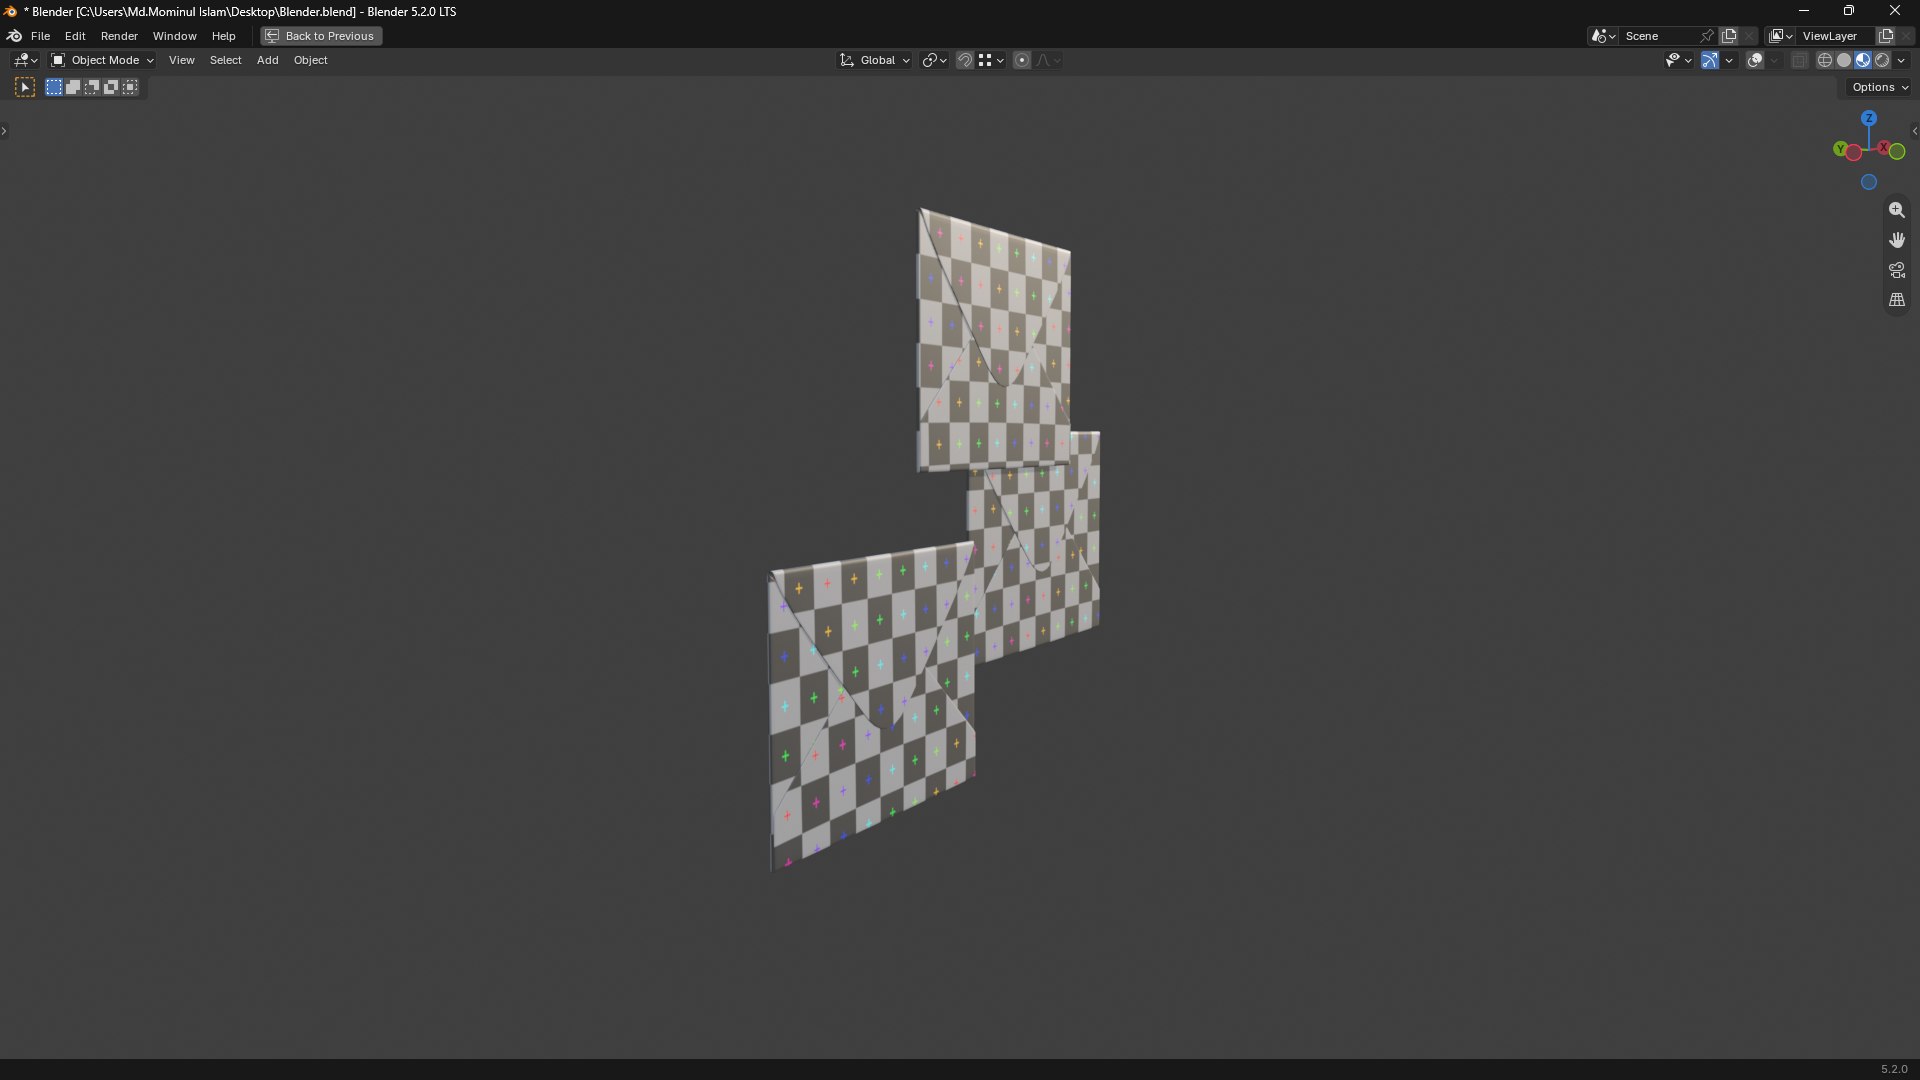Toggle the viewport overlays button
Viewport: 1920px width, 1080px height.
tap(1755, 60)
